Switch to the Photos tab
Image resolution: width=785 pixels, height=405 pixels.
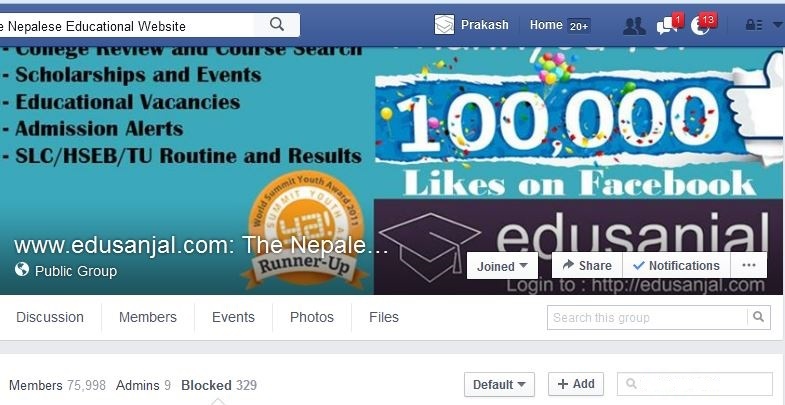point(311,317)
